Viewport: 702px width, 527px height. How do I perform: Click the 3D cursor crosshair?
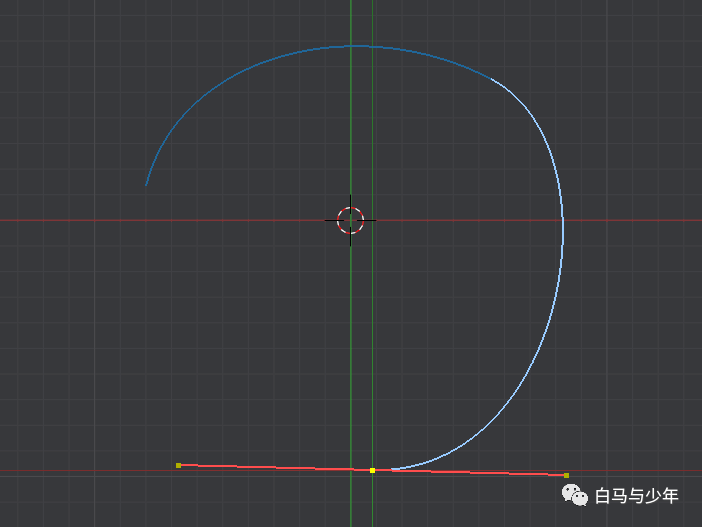(351, 220)
